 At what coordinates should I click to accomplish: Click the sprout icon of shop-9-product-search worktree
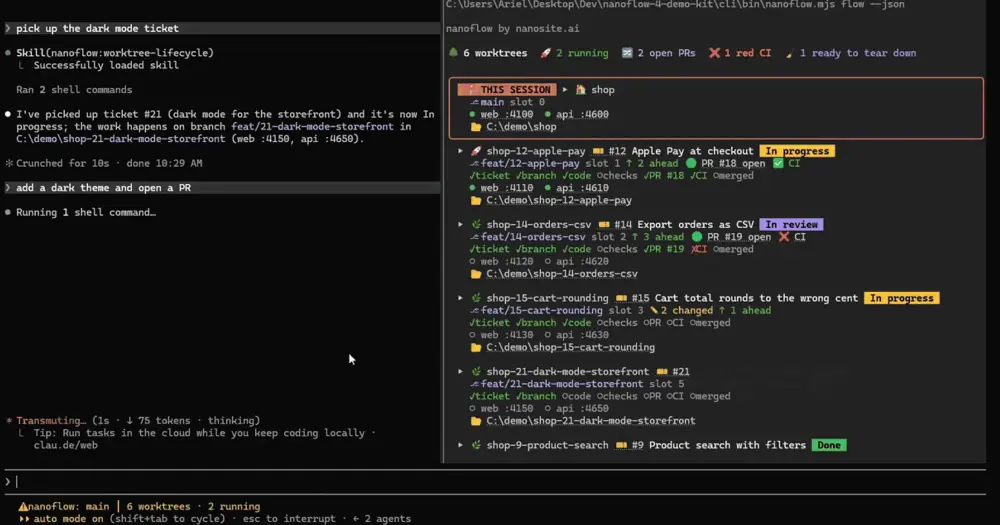[x=476, y=445]
